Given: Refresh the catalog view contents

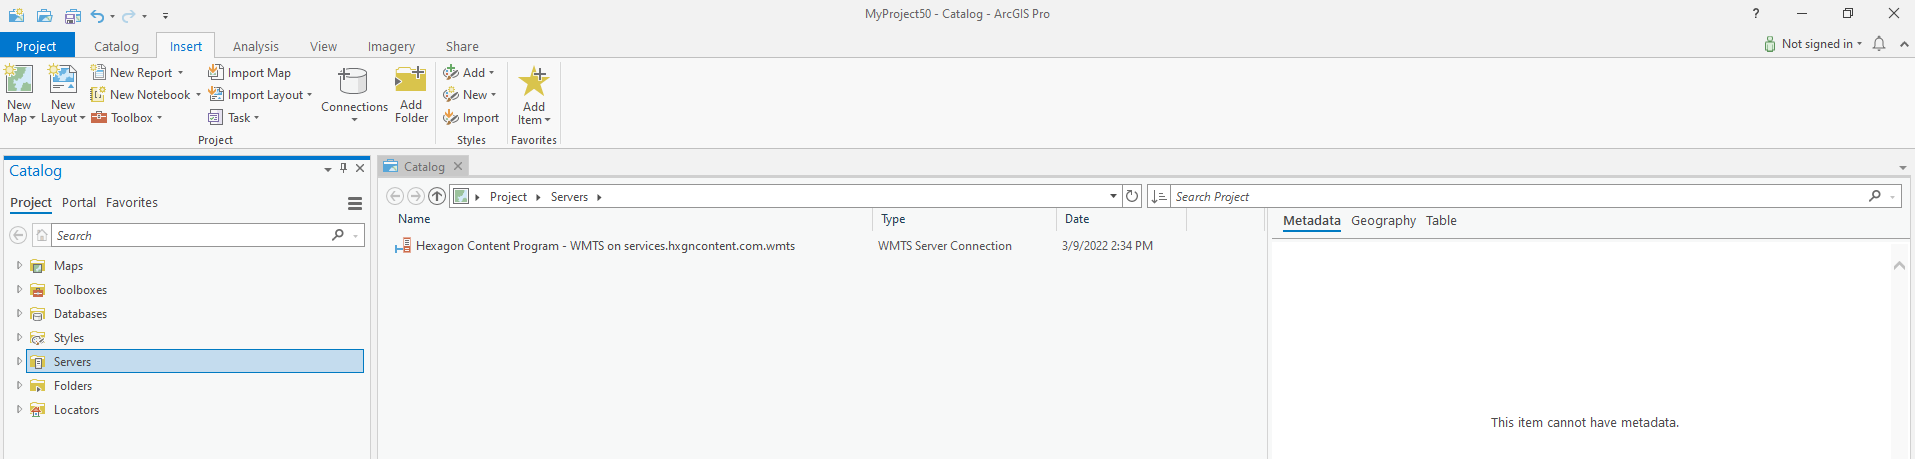Looking at the screenshot, I should (x=1132, y=197).
